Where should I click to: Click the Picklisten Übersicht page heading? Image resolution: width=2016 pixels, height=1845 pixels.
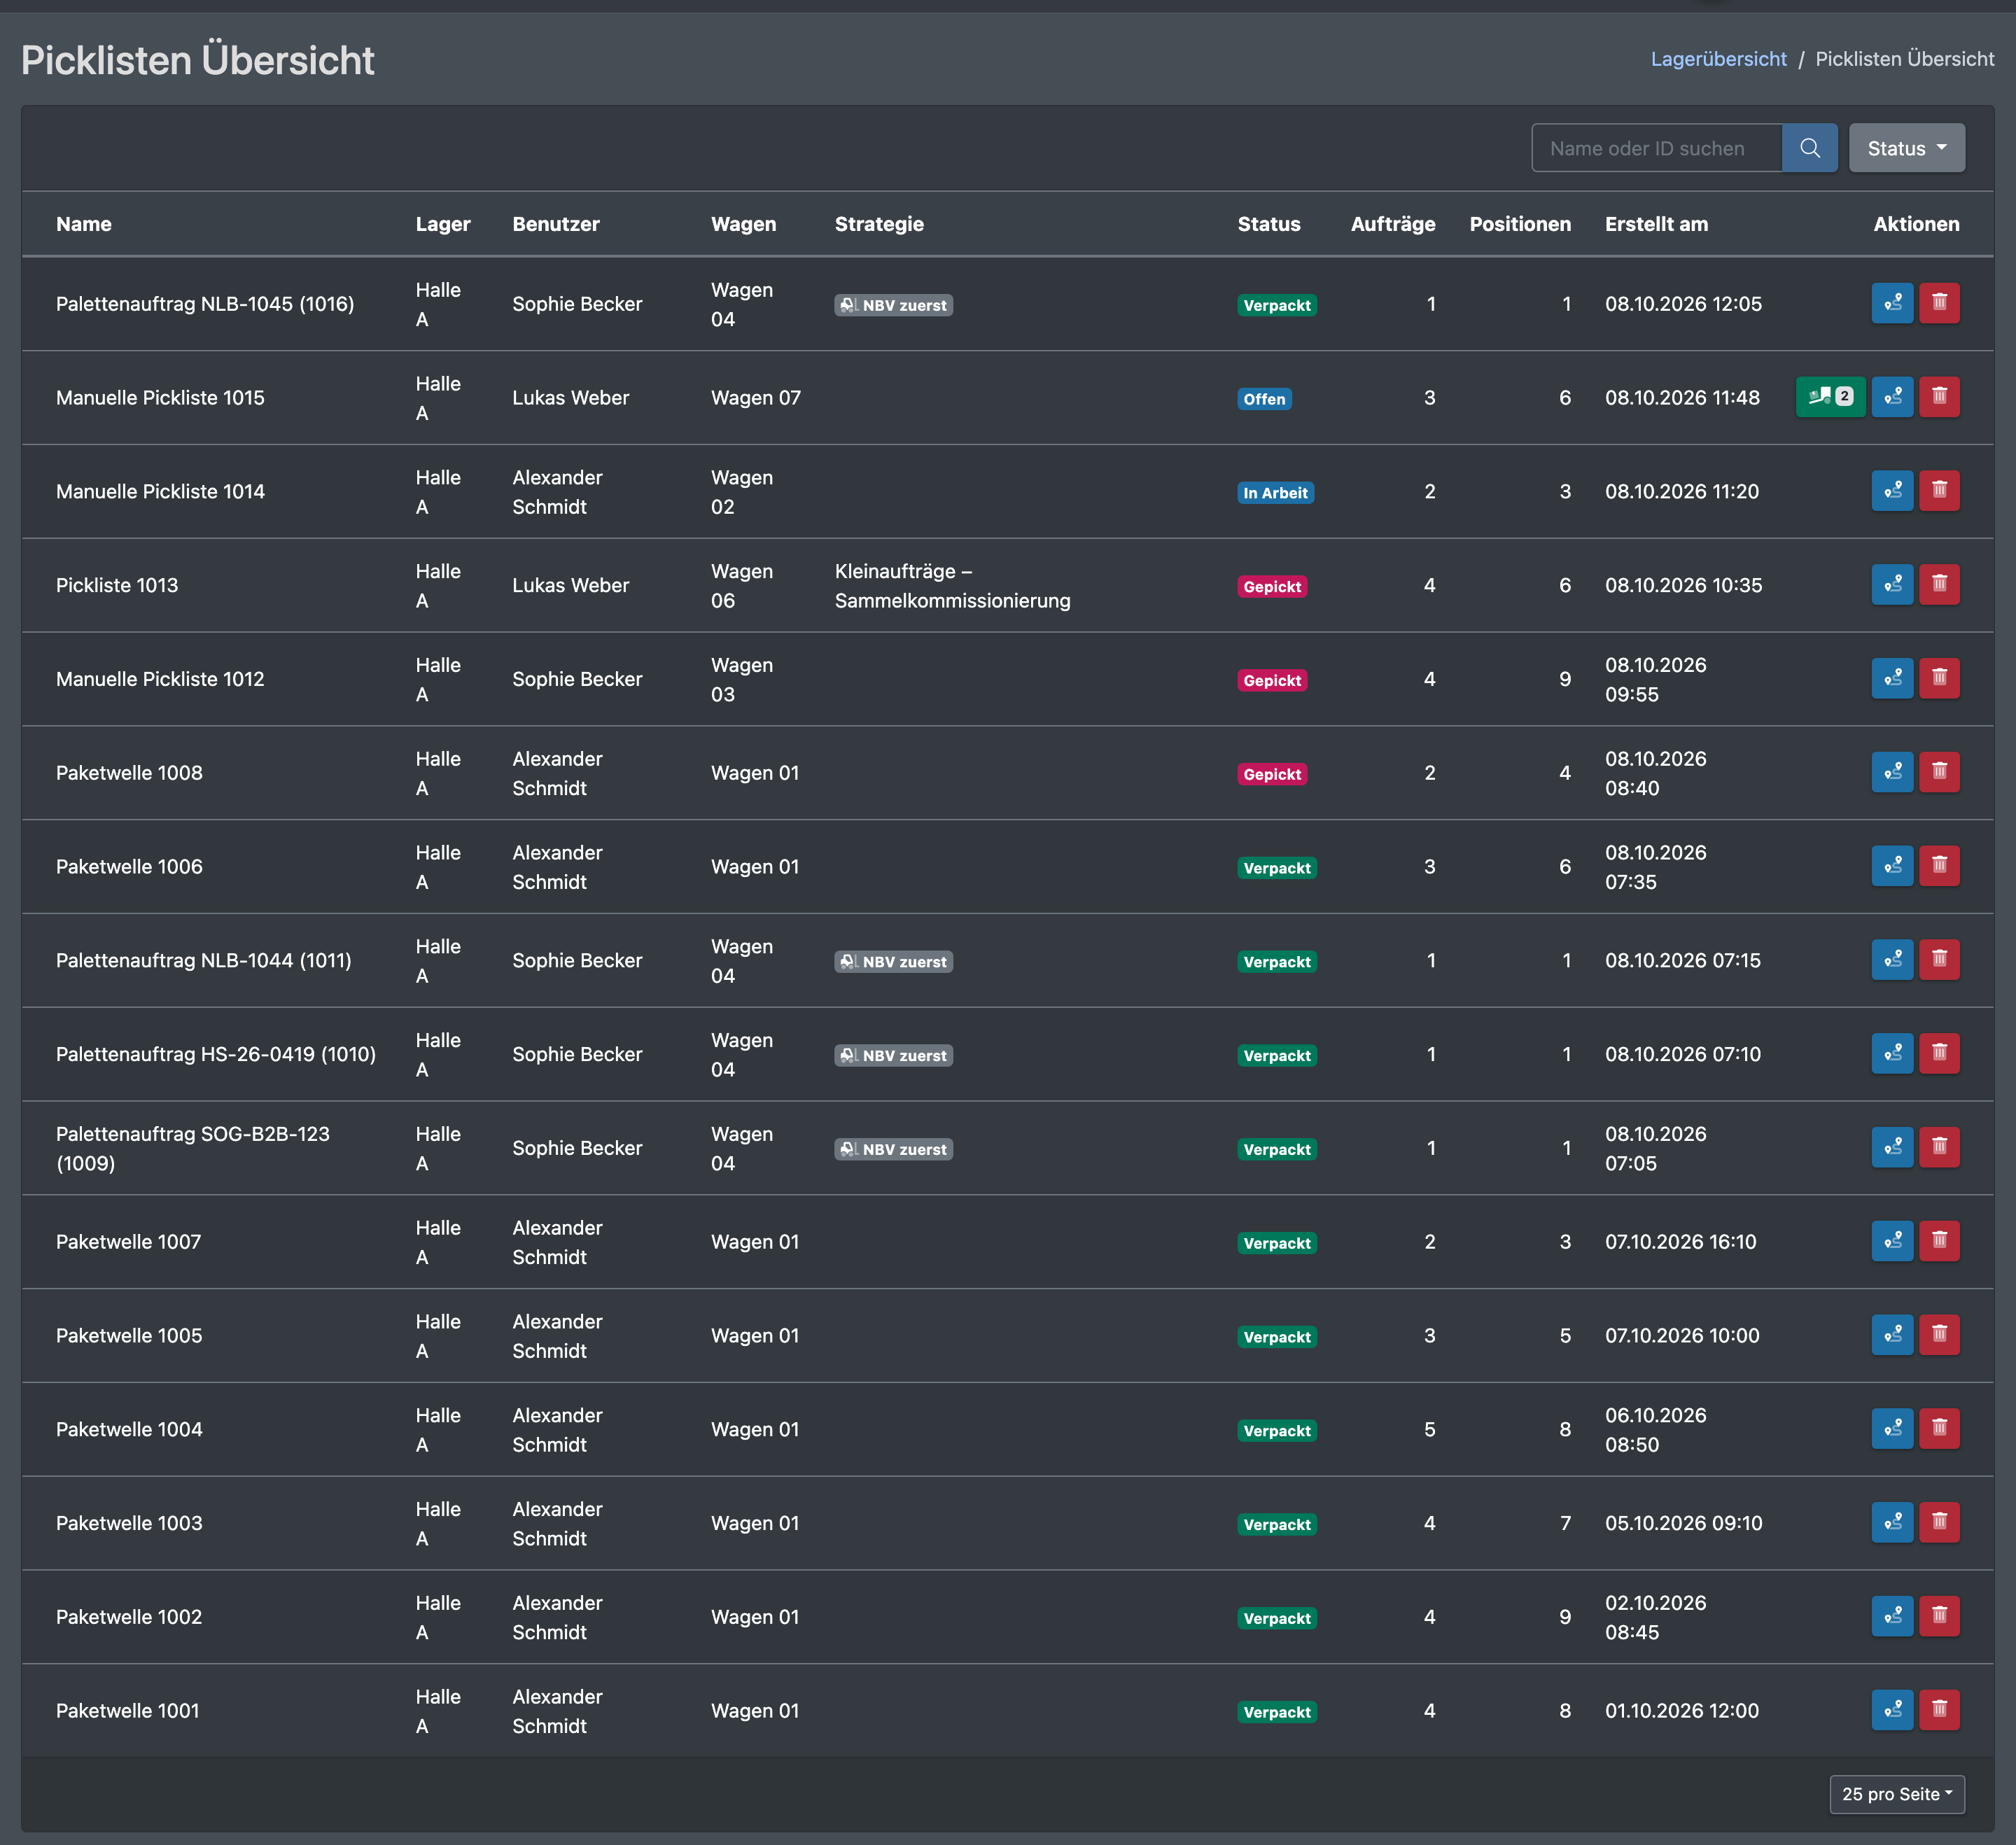(198, 60)
